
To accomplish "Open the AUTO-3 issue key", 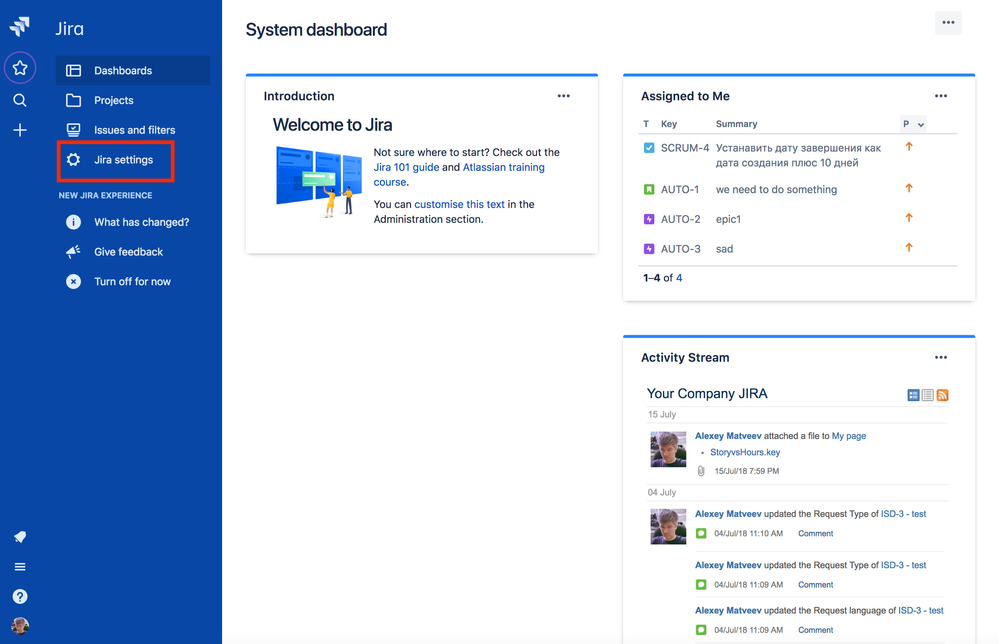I will pos(680,248).
